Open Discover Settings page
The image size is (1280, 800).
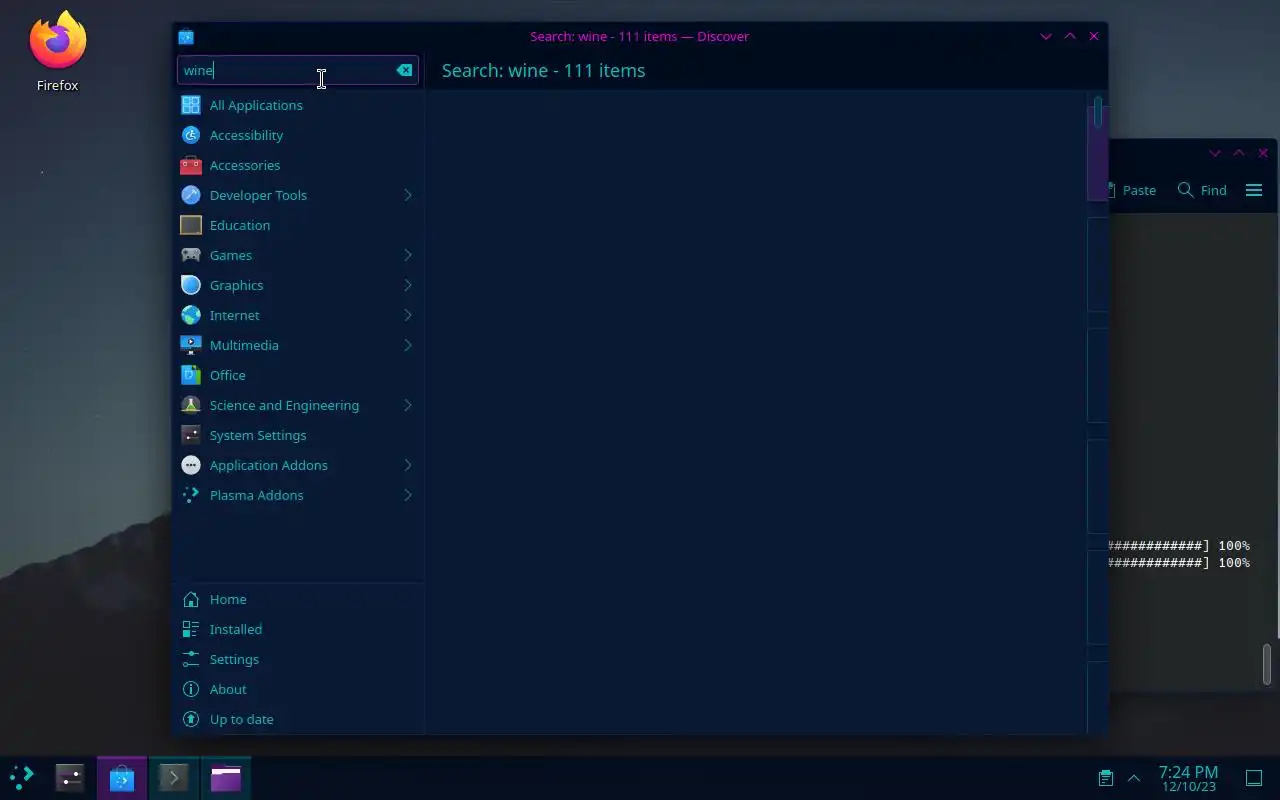(x=298, y=659)
